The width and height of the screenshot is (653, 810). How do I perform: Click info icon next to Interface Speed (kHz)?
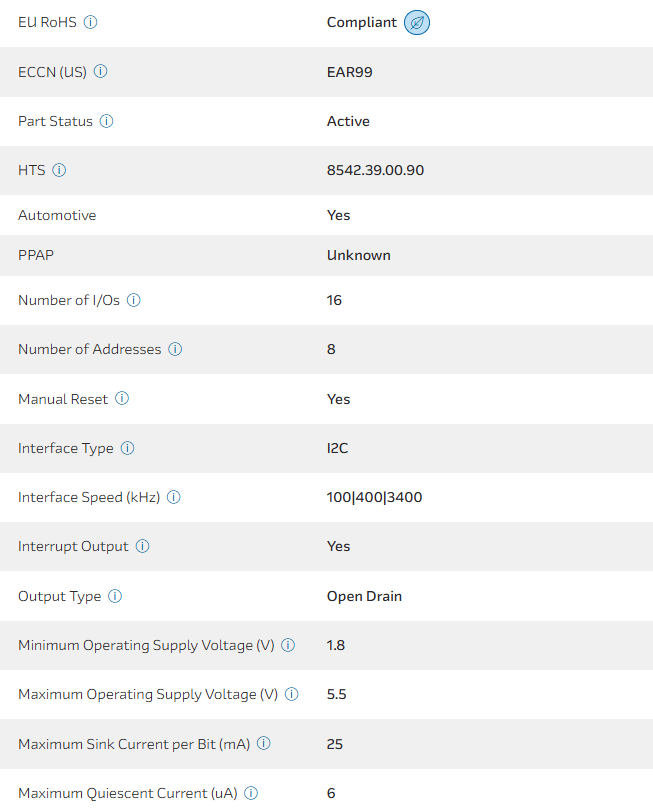coord(173,497)
